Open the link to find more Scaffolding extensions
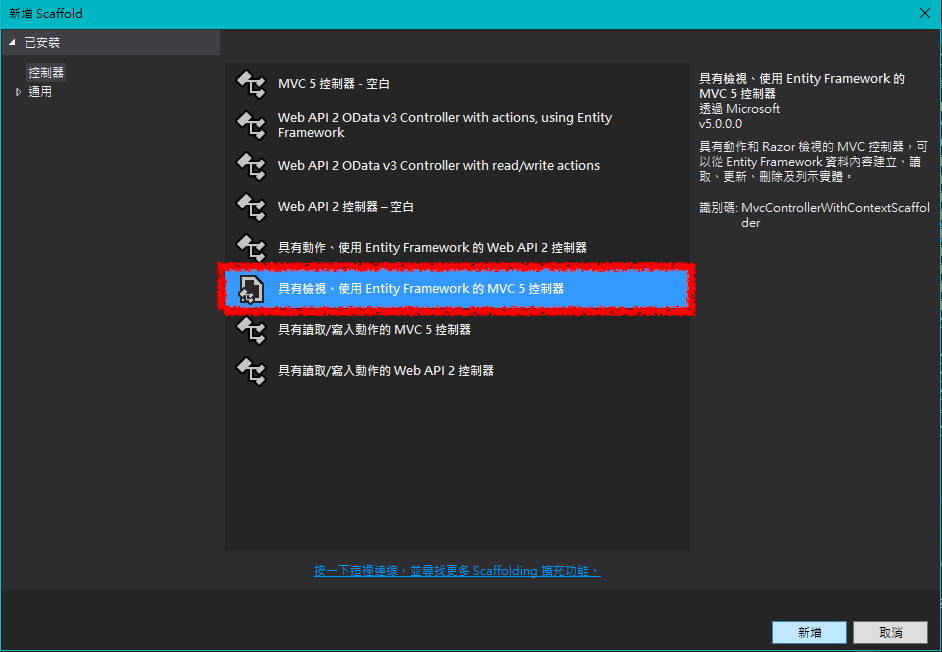The image size is (942, 652). [x=456, y=571]
